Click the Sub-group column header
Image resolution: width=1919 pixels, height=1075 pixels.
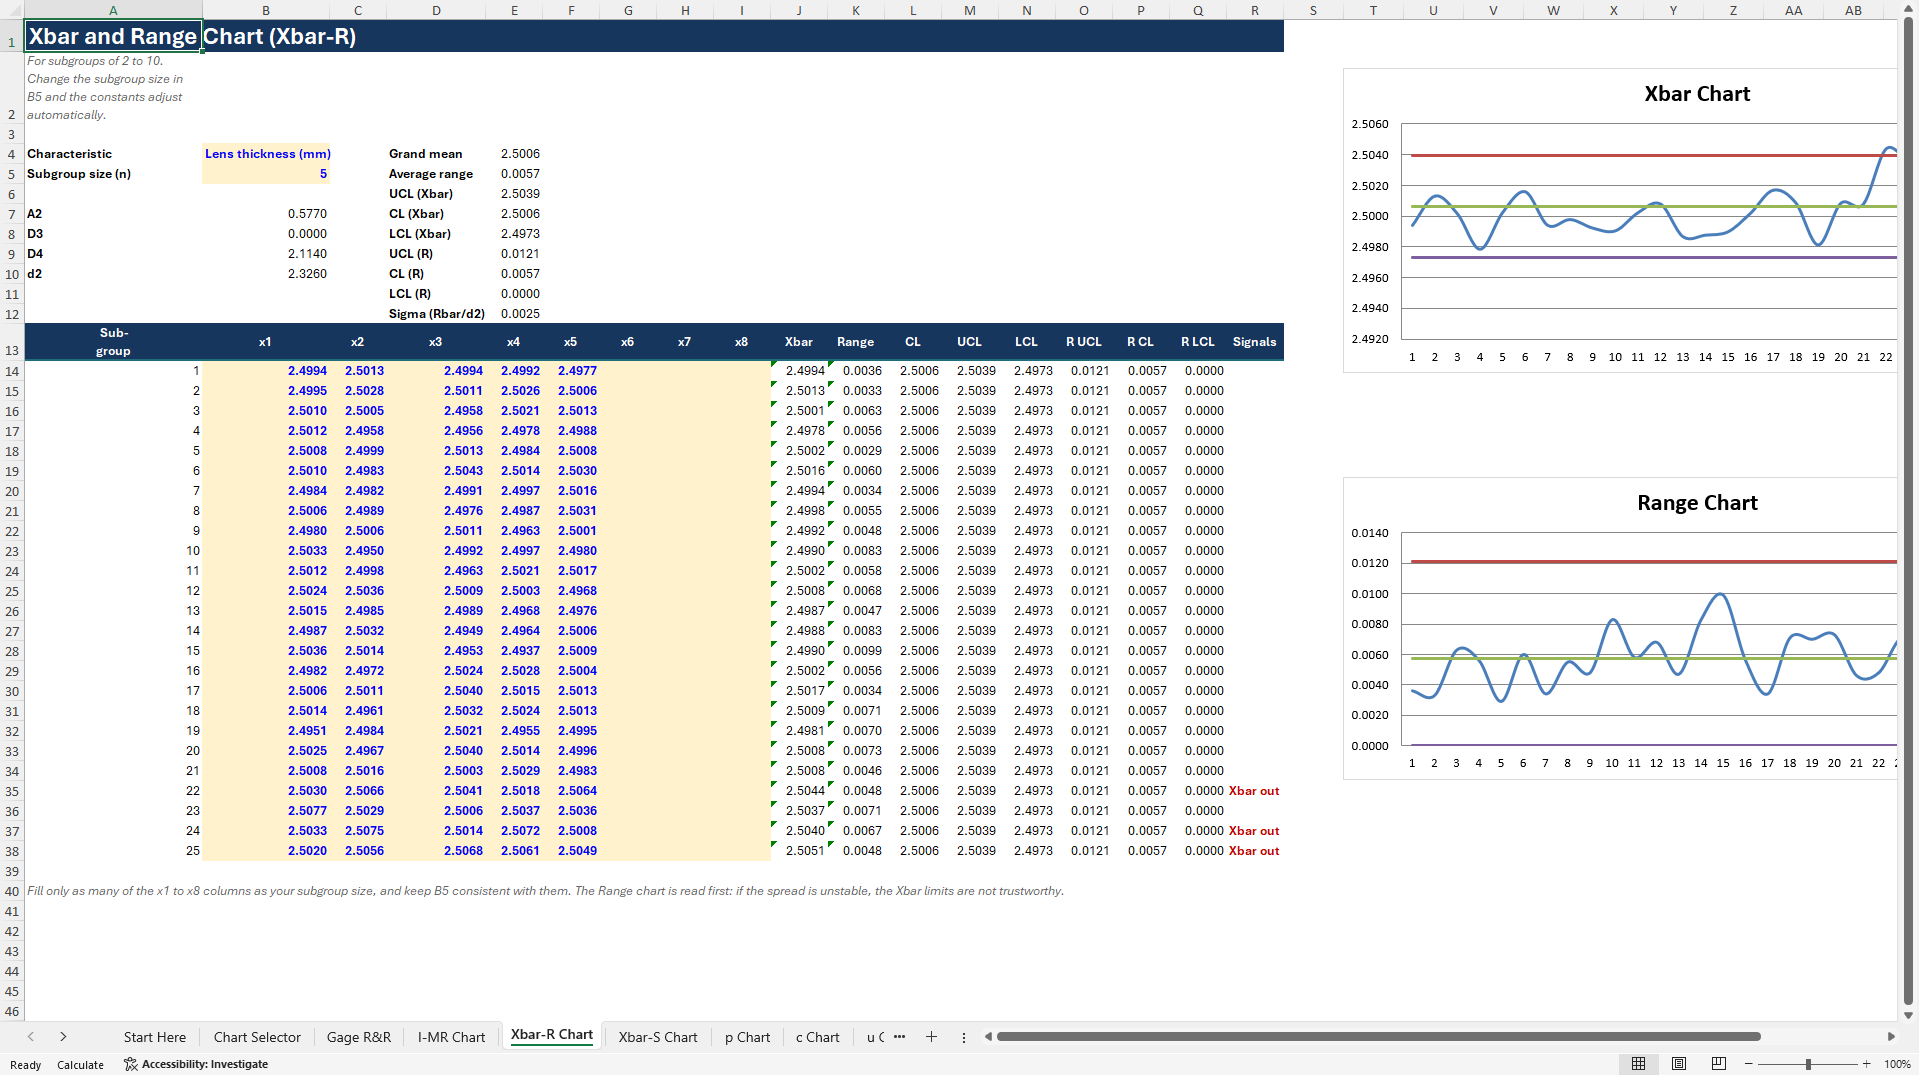click(x=113, y=342)
